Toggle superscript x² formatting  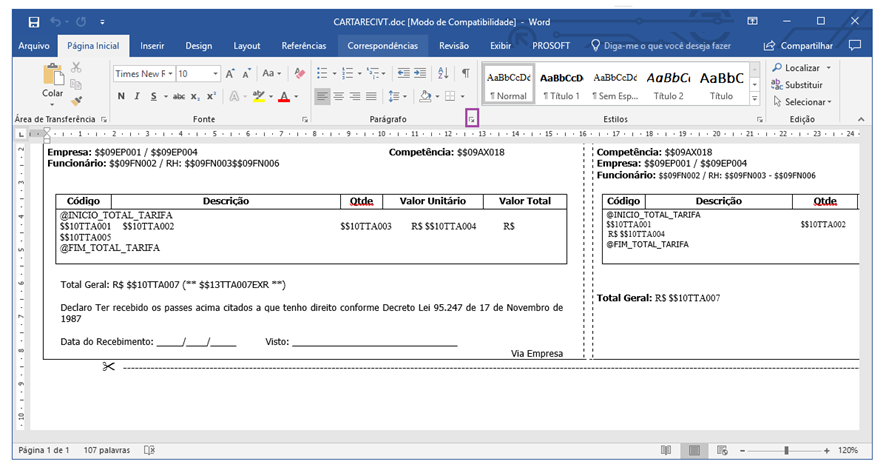tap(211, 96)
